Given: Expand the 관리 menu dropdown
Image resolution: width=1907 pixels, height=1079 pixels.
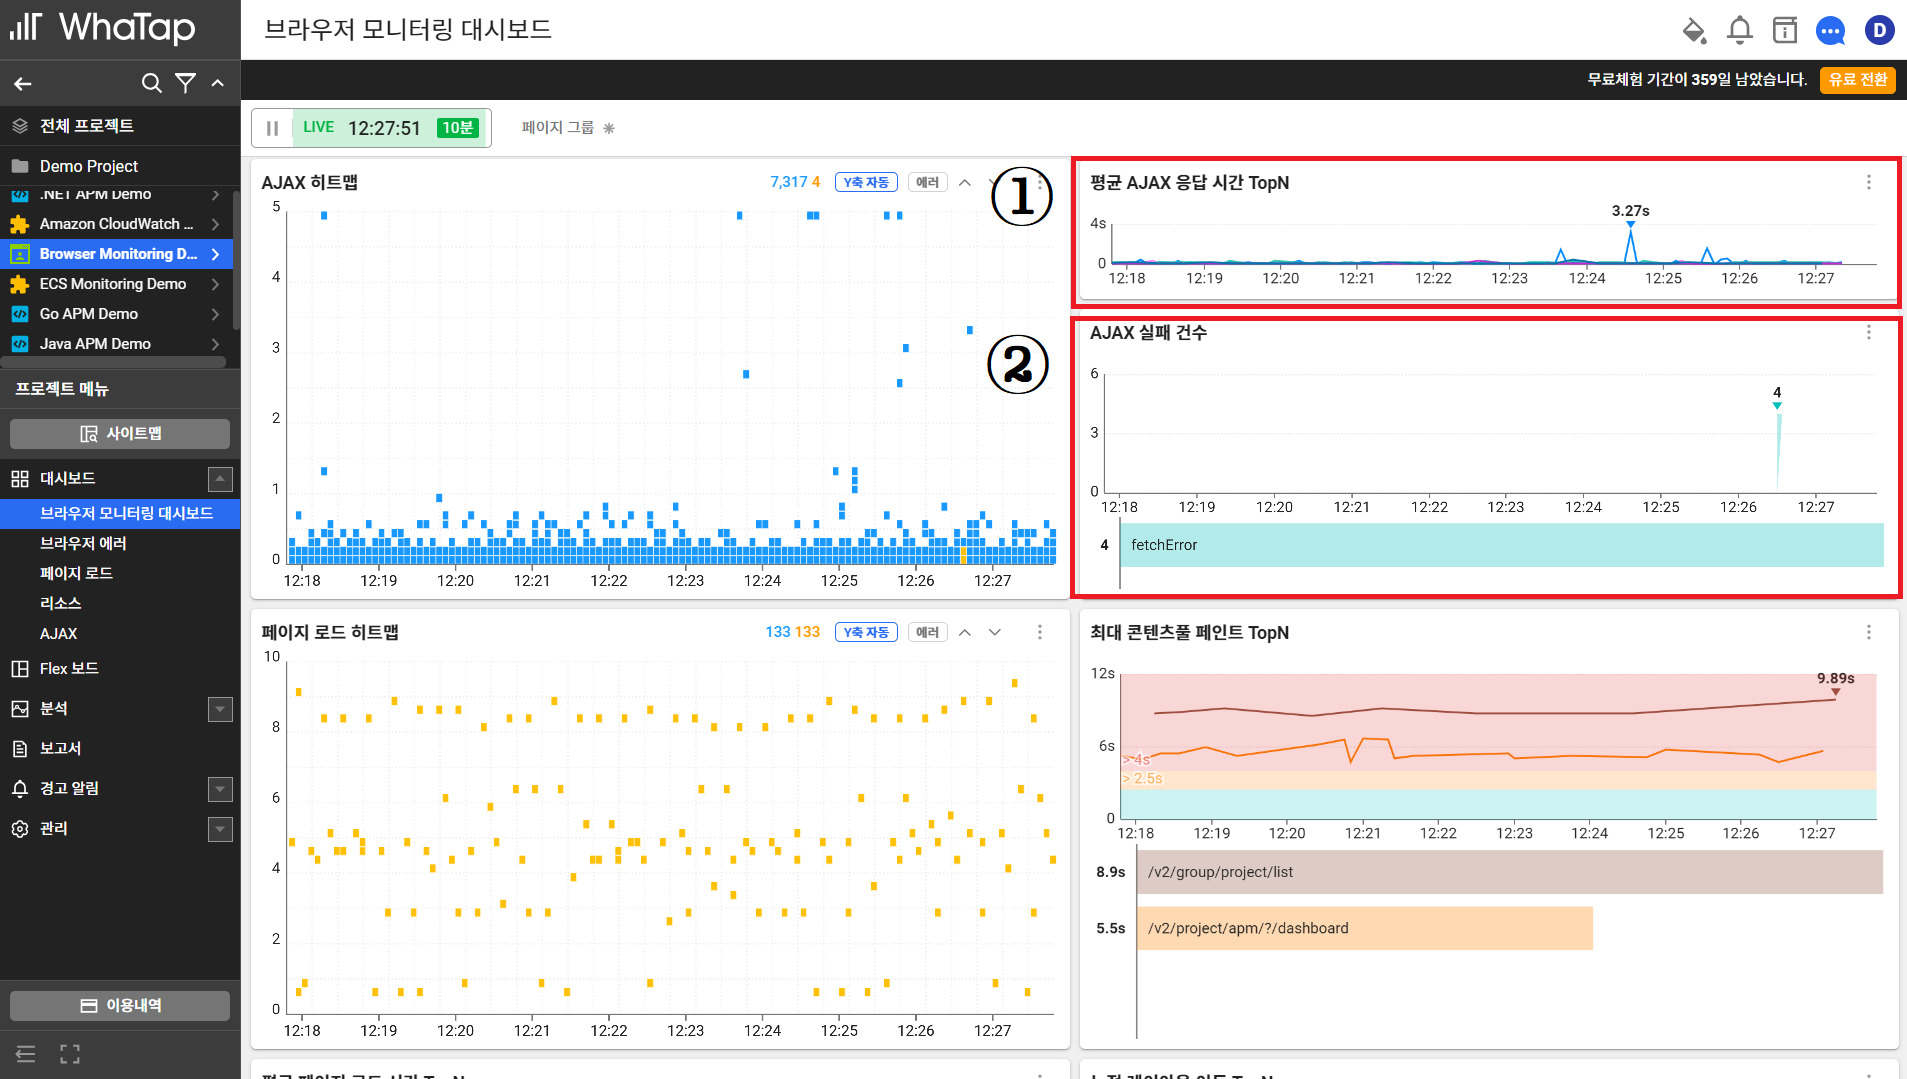Looking at the screenshot, I should (220, 829).
